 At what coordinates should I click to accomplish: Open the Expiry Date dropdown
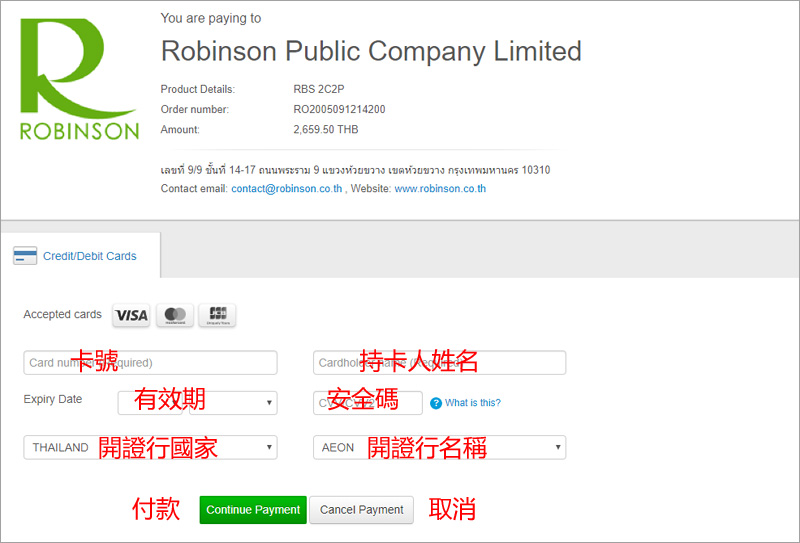(x=197, y=402)
